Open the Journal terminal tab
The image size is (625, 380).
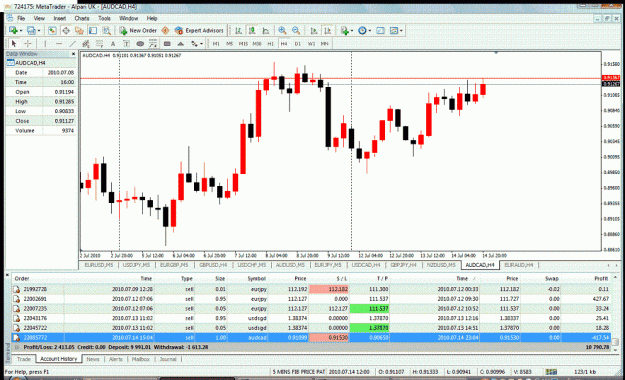click(168, 359)
